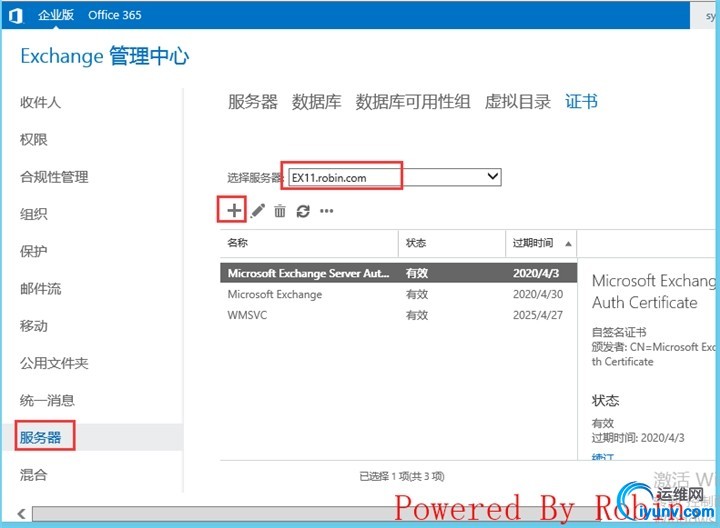Click the 2025/4/27 expiration date cell
Viewport: 720px width, 528px height.
point(538,315)
